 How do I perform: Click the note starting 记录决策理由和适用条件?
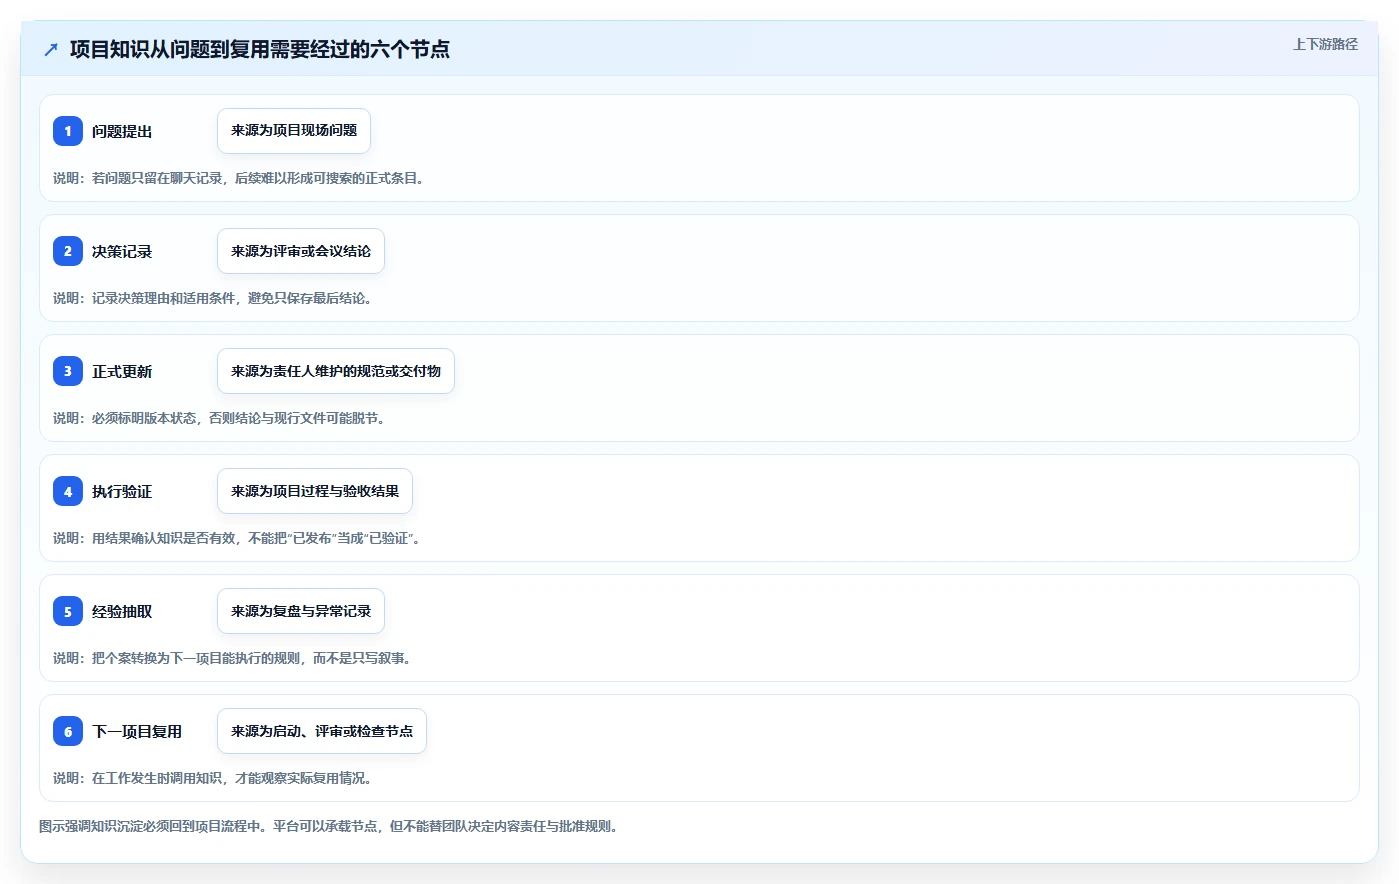(x=212, y=298)
